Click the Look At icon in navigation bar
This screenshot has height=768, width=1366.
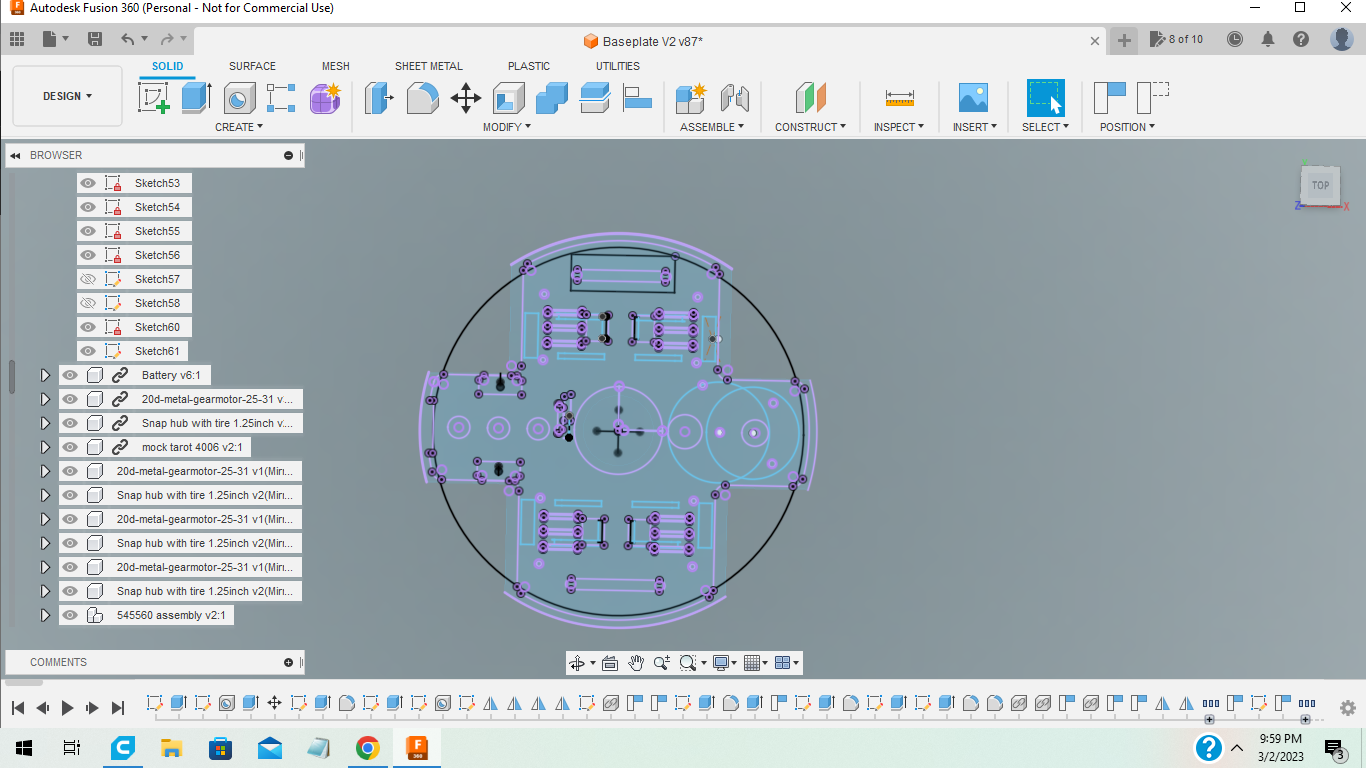tap(610, 663)
